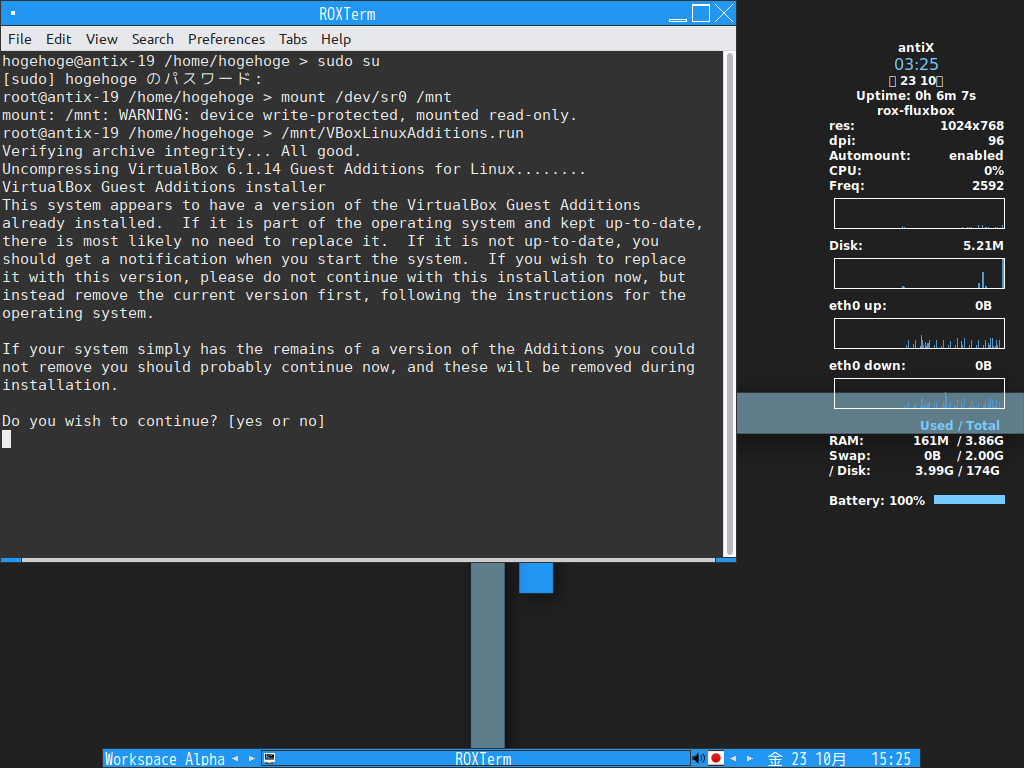Click the eth0 down graph
Image resolution: width=1024 pixels, height=768 pixels.
(919, 394)
